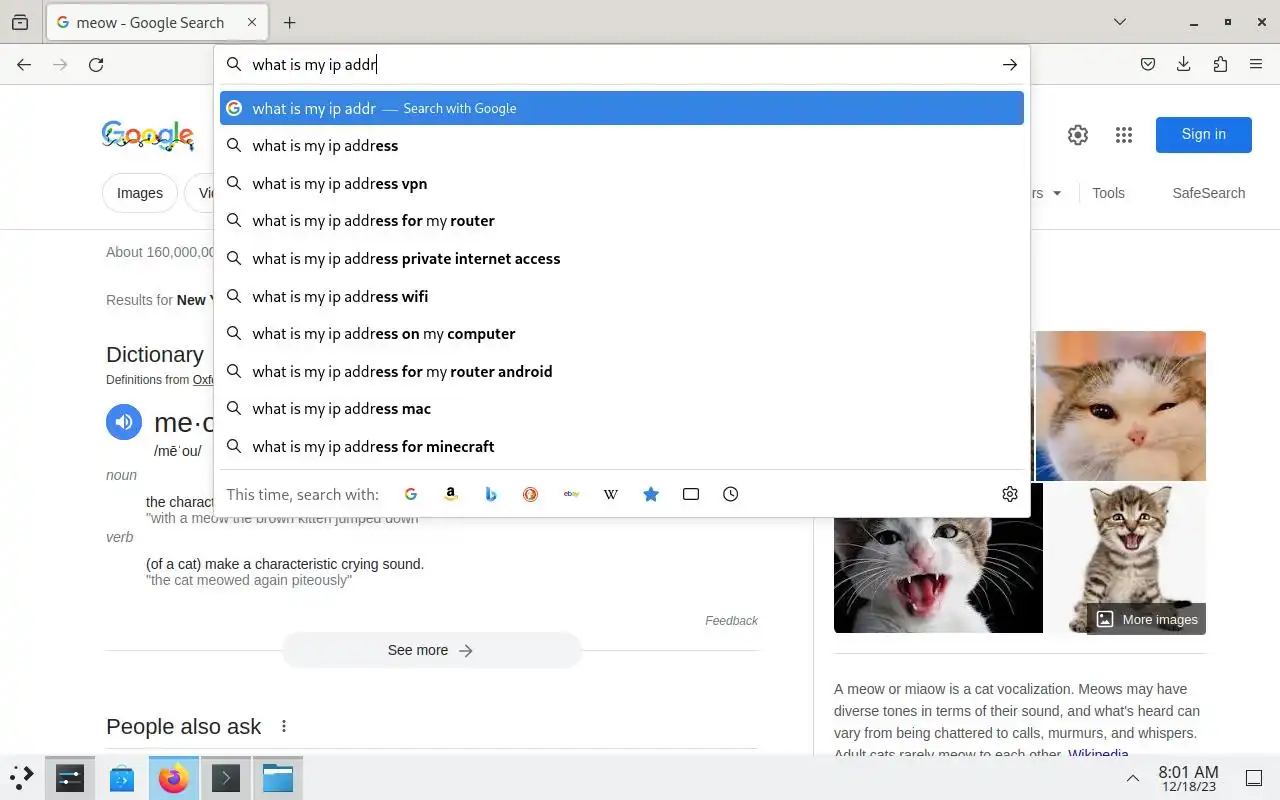Viewport: 1280px width, 800px height.
Task: Click the Go arrow in the address bar
Action: pyautogui.click(x=1010, y=64)
